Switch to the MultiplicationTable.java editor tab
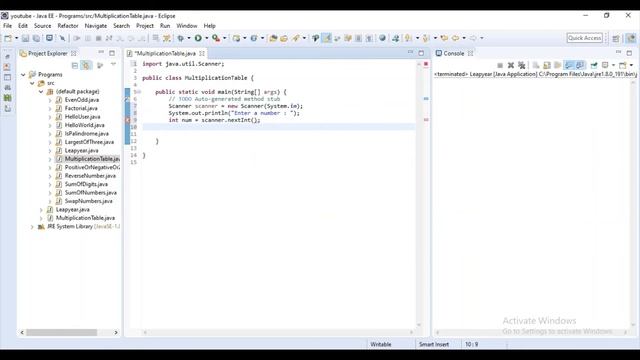This screenshot has height=360, width=640. pyautogui.click(x=164, y=53)
